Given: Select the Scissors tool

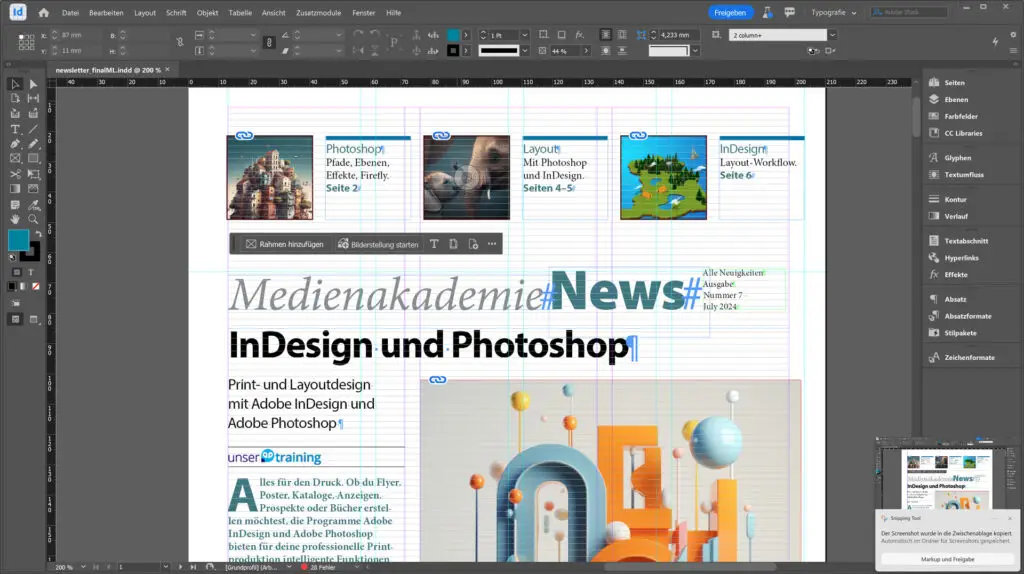Looking at the screenshot, I should [x=15, y=174].
